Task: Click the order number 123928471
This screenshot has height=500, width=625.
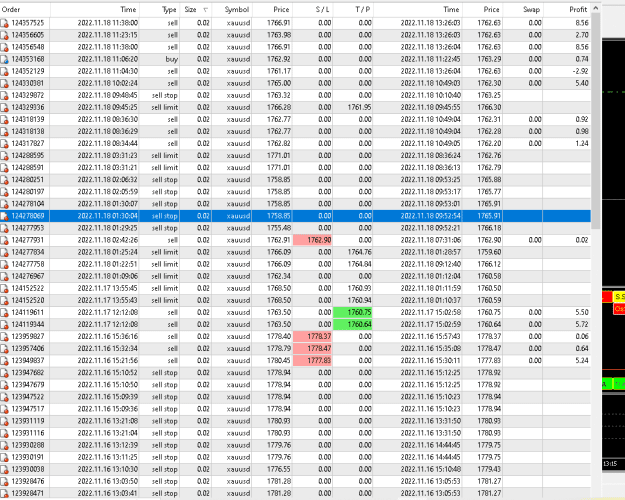Action: (28, 493)
